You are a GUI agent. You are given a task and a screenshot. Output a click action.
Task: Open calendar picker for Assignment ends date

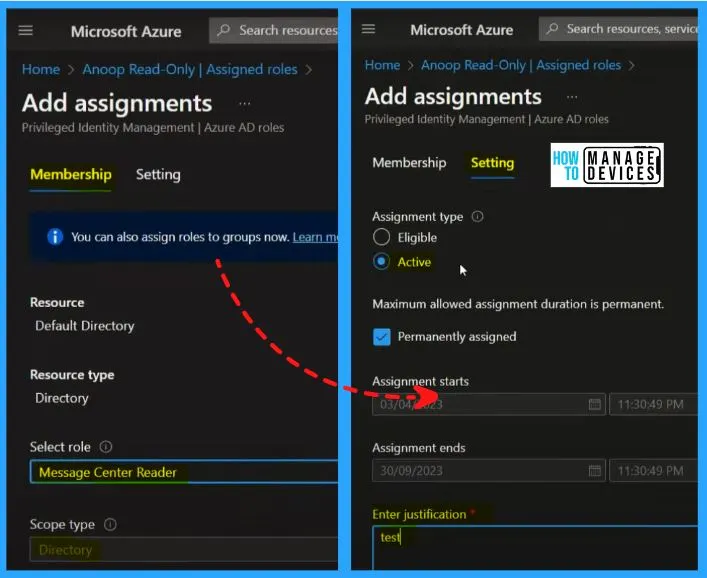point(595,471)
